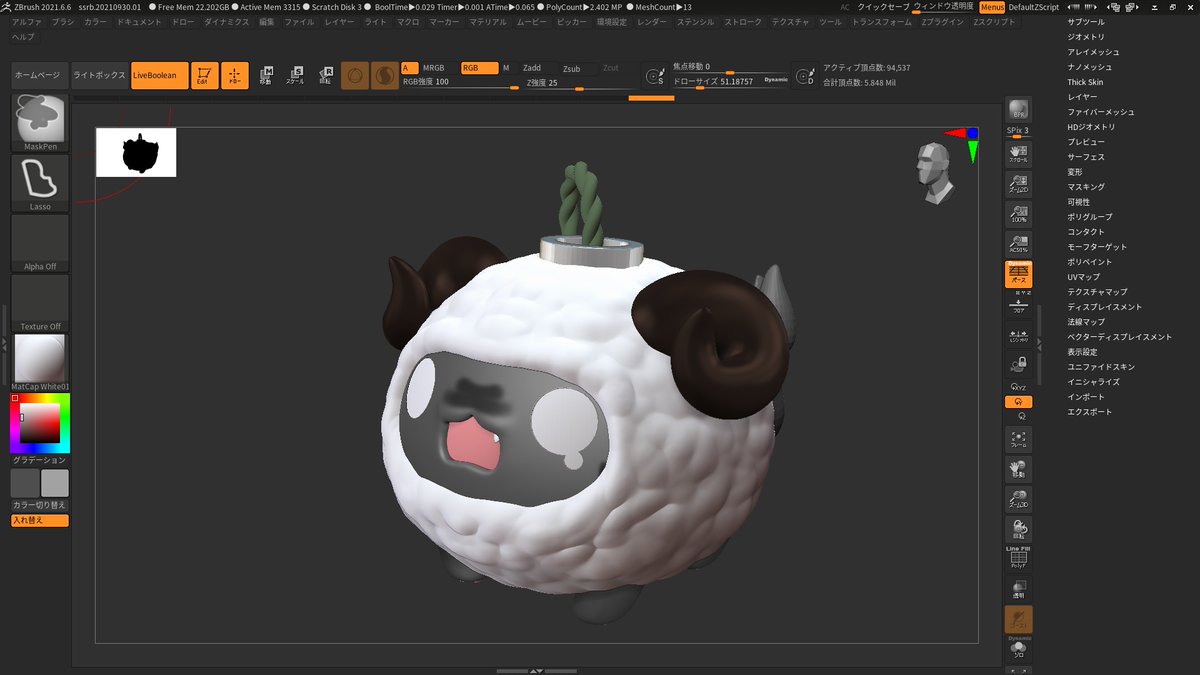The width and height of the screenshot is (1200, 675).
Task: Click the BPR render button
Action: coord(1018,110)
